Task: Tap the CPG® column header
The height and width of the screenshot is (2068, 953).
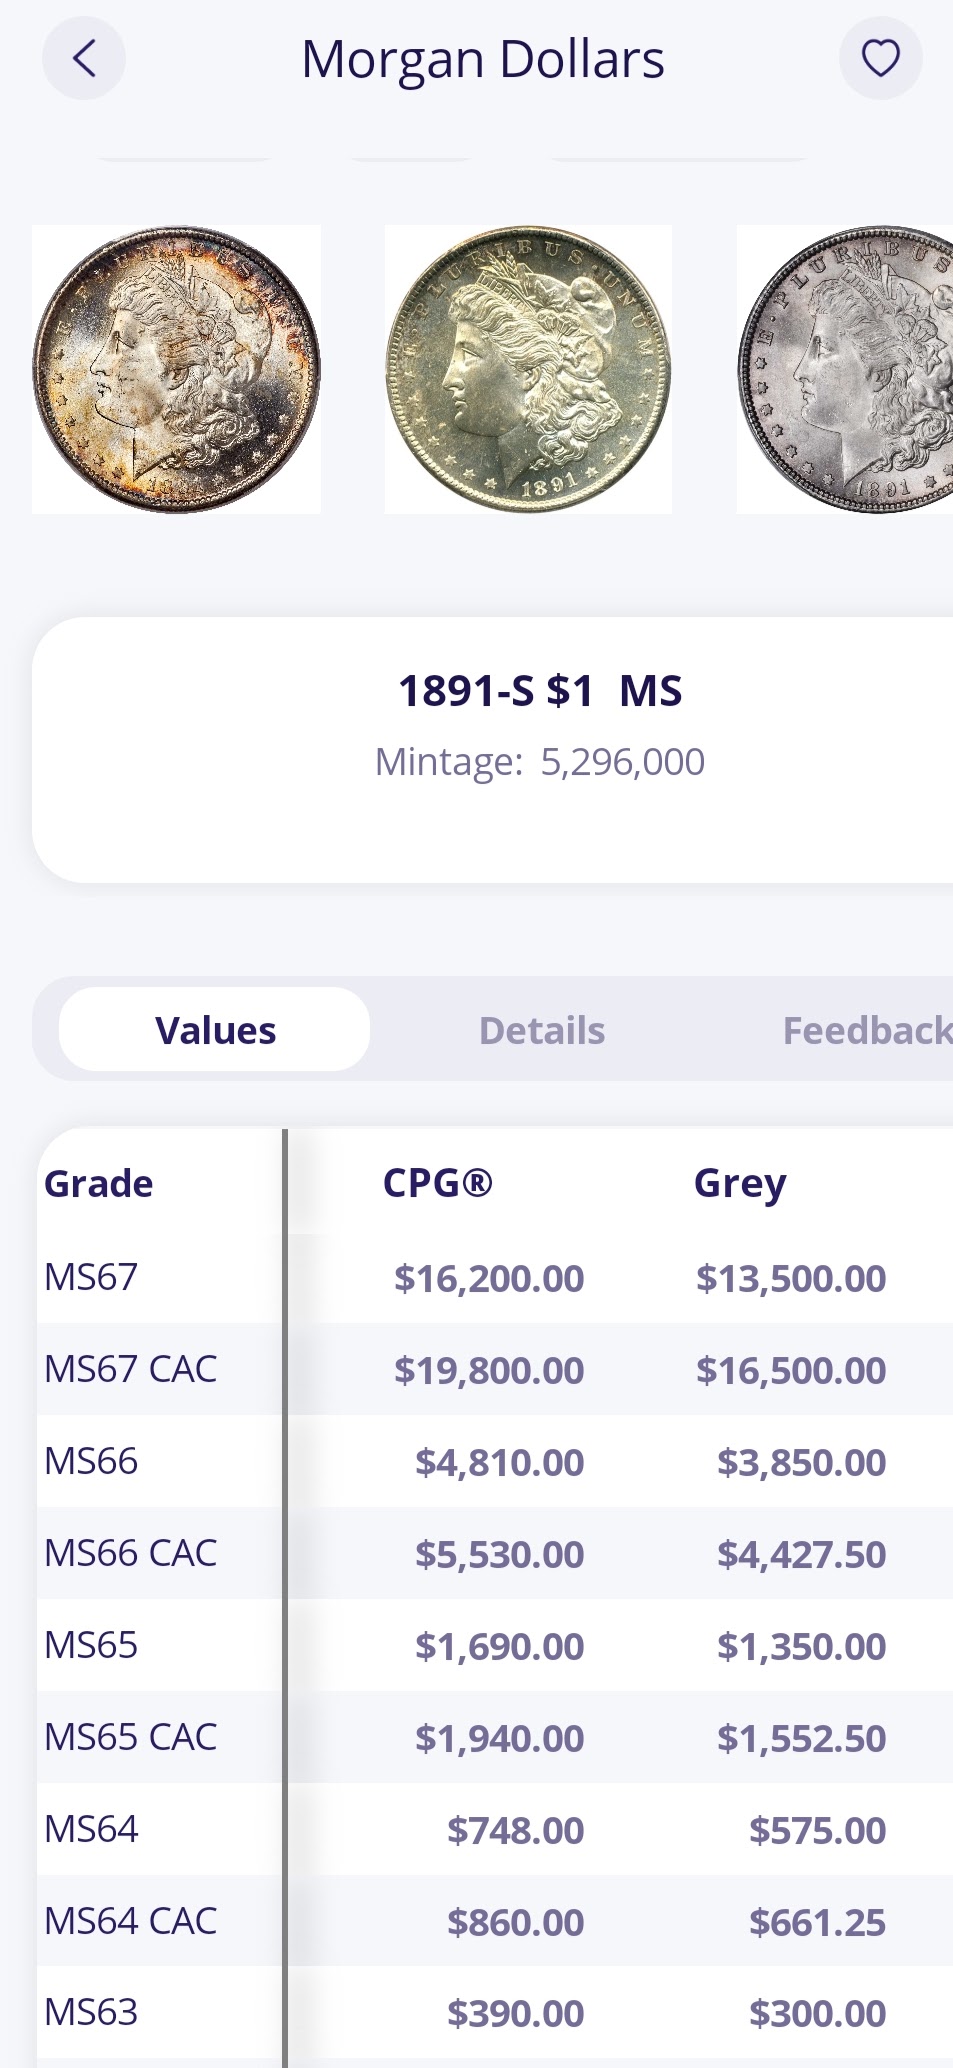Action: [x=438, y=1183]
